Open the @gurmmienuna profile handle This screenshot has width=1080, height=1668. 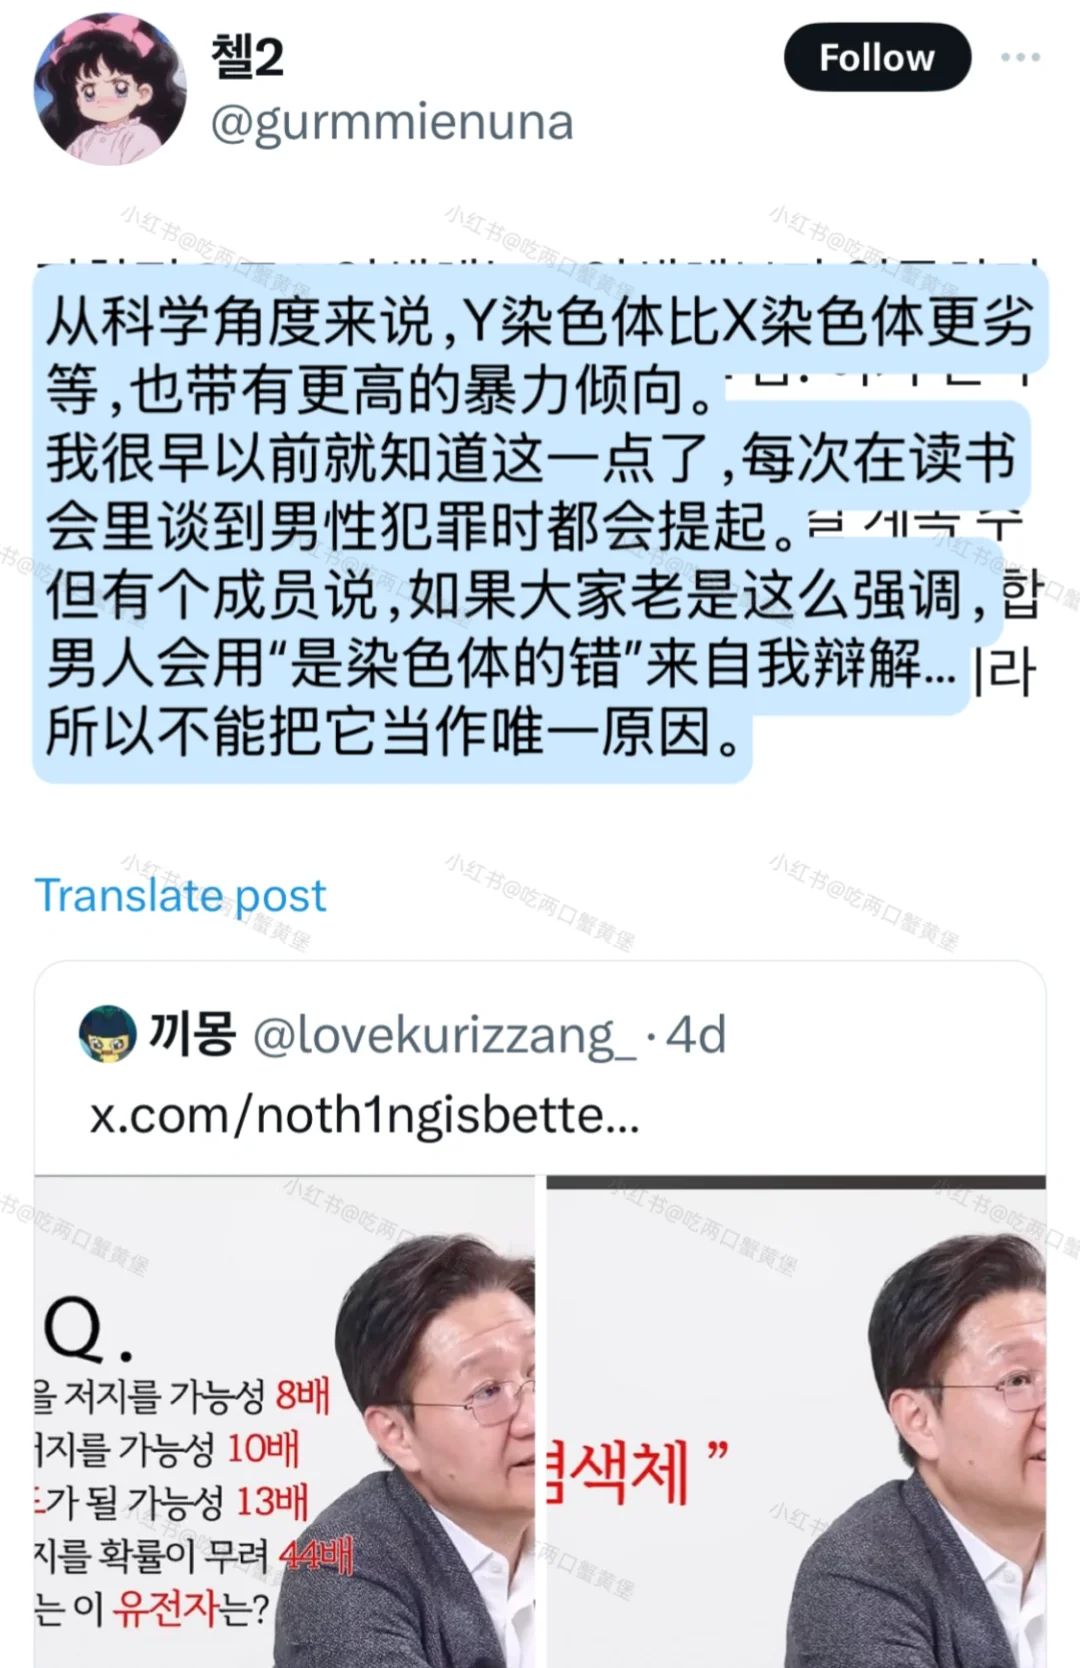392,123
